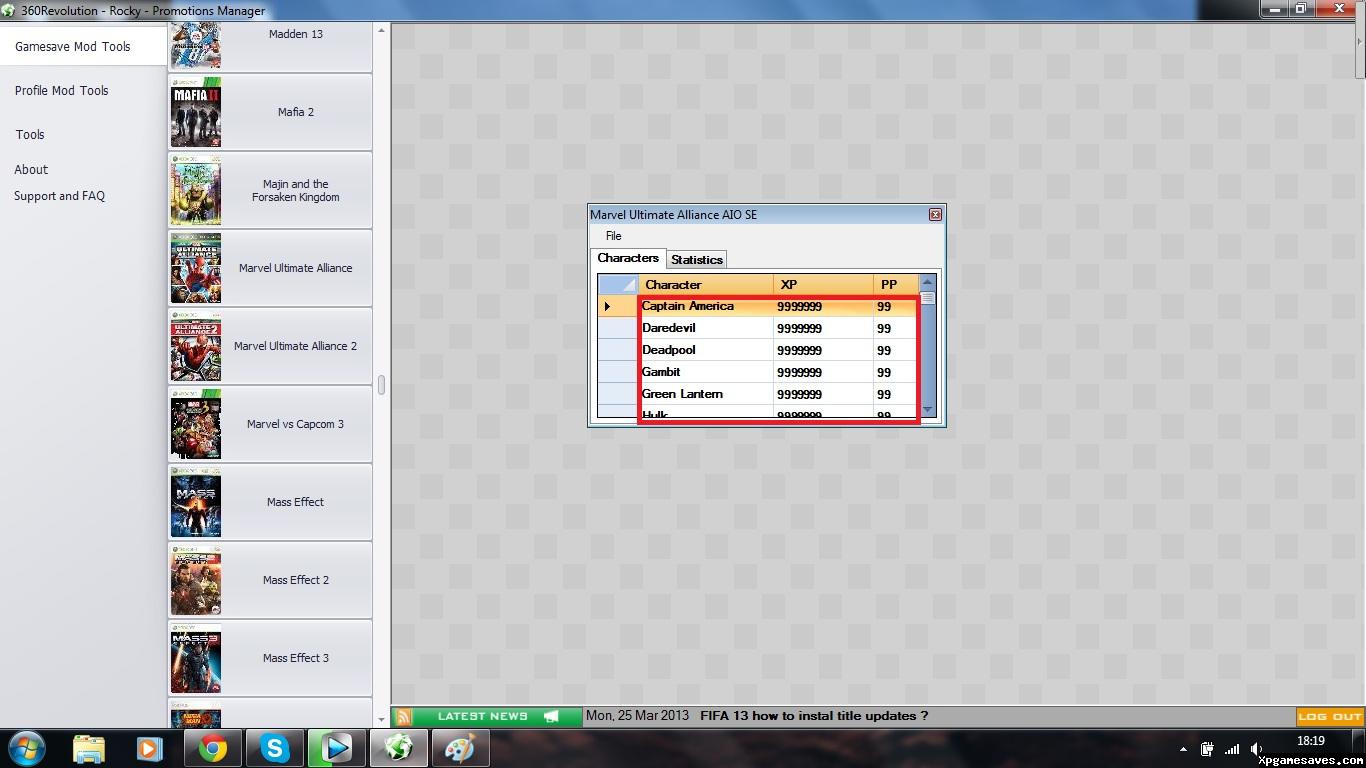This screenshot has height=768, width=1366.
Task: Click the XP value field for Daredevil
Action: (x=822, y=328)
